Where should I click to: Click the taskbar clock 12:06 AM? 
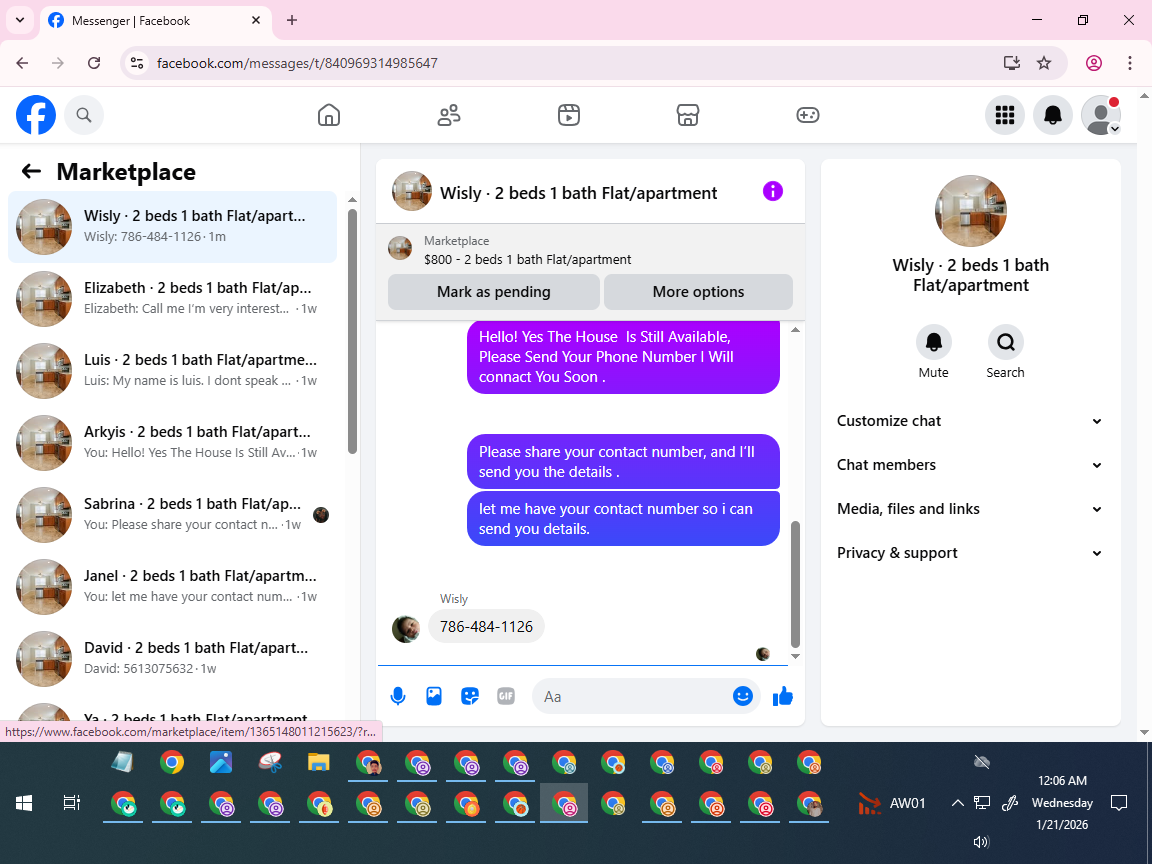[x=1062, y=780]
